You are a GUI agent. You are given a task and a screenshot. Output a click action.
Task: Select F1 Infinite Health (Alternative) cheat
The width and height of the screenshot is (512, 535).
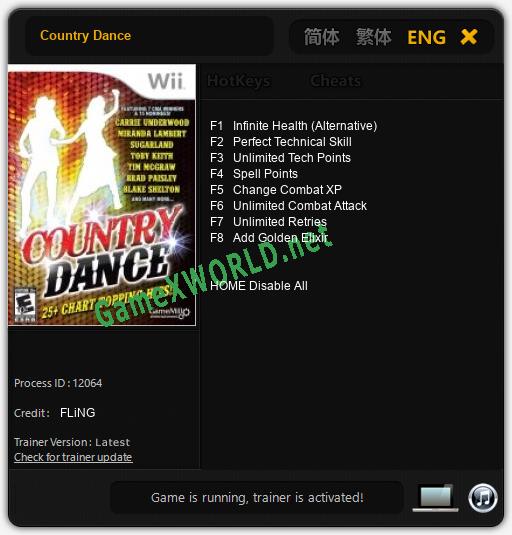[293, 126]
